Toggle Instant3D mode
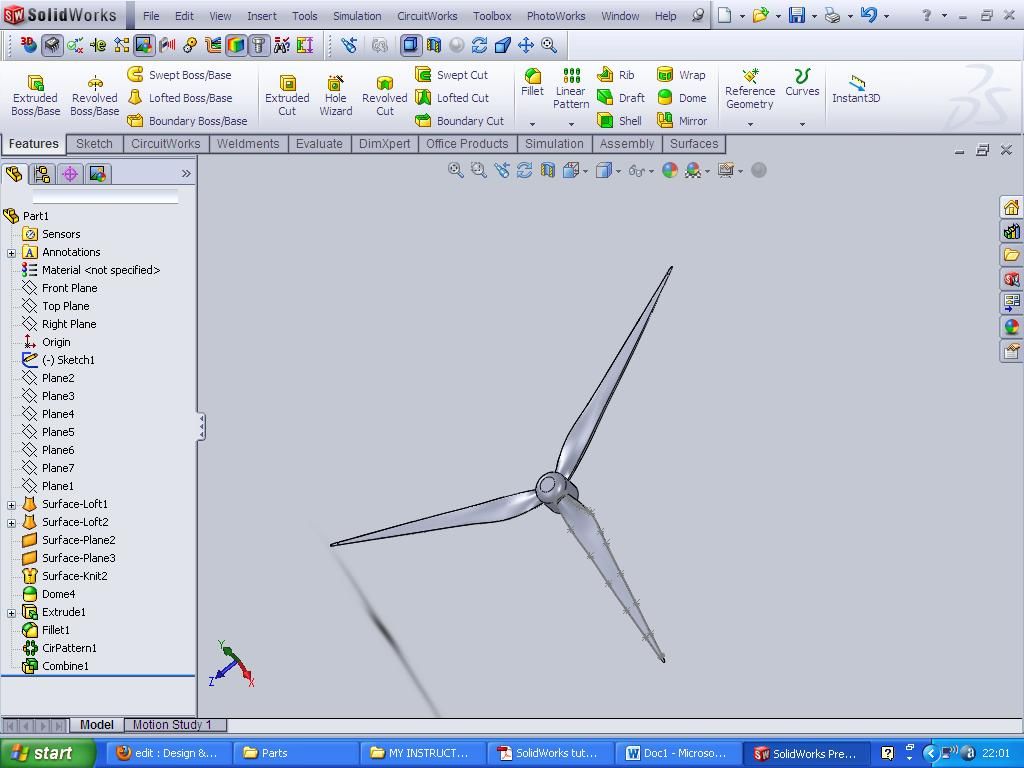 point(856,88)
